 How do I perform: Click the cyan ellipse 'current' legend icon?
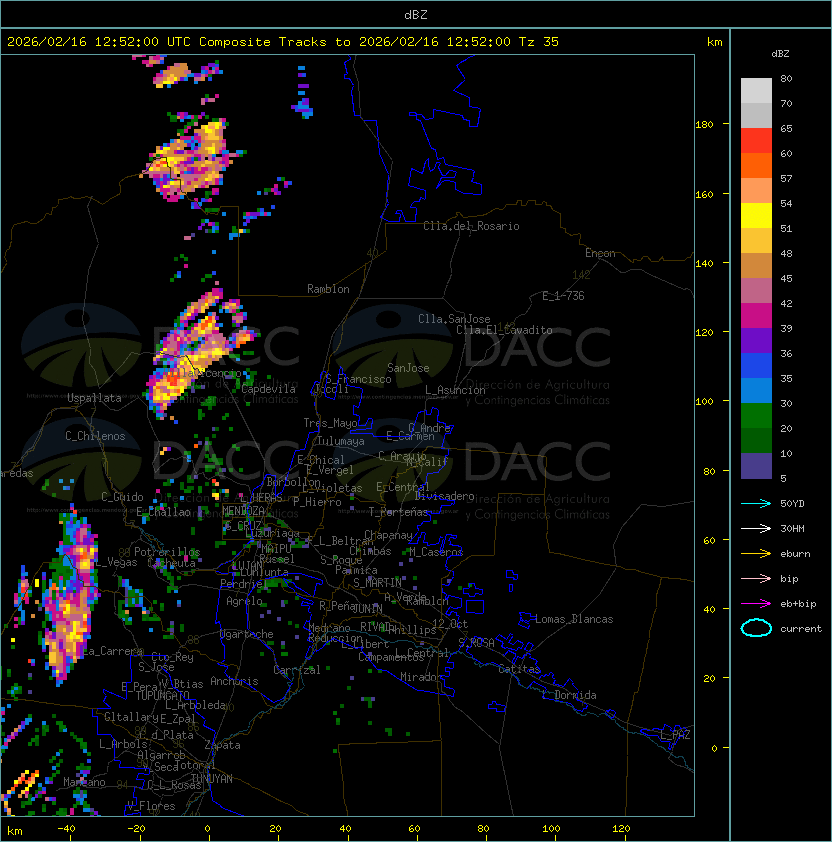pyautogui.click(x=756, y=628)
